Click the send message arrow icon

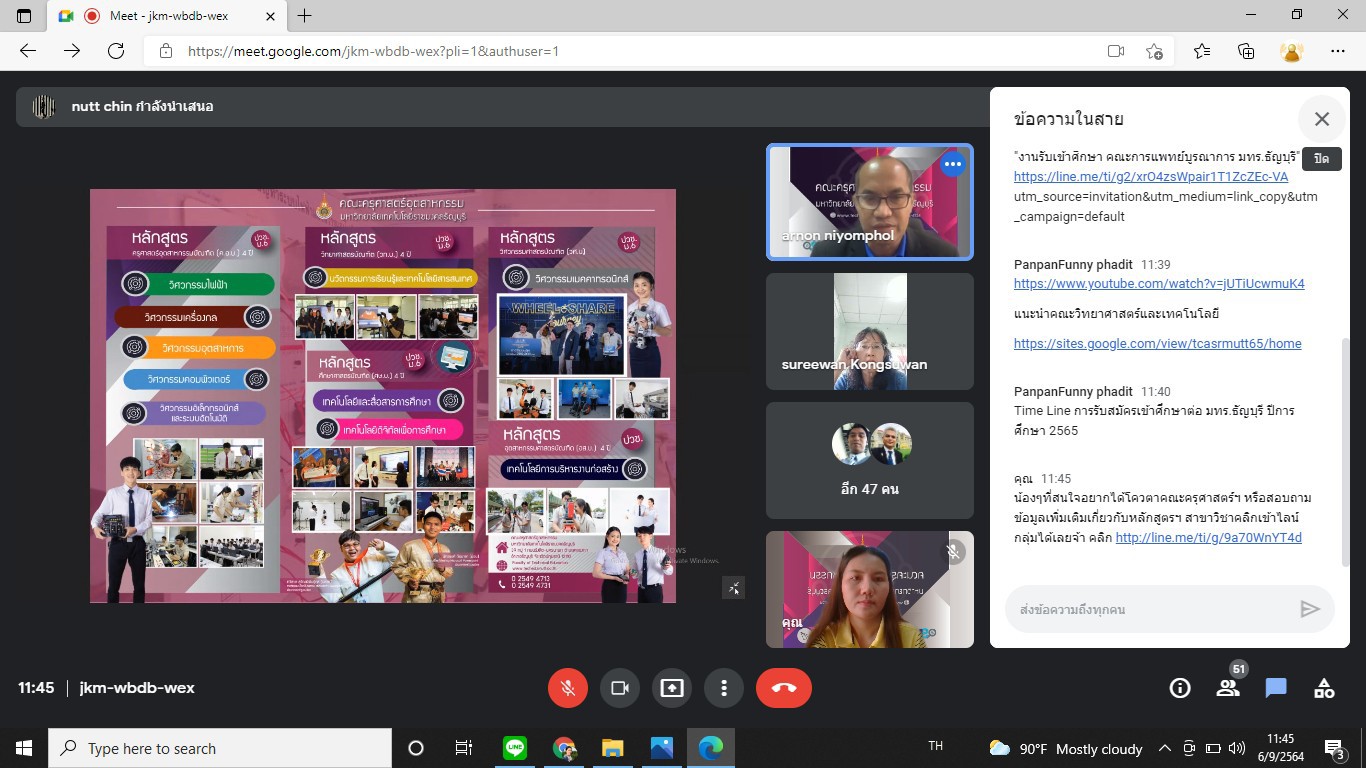pos(1309,609)
